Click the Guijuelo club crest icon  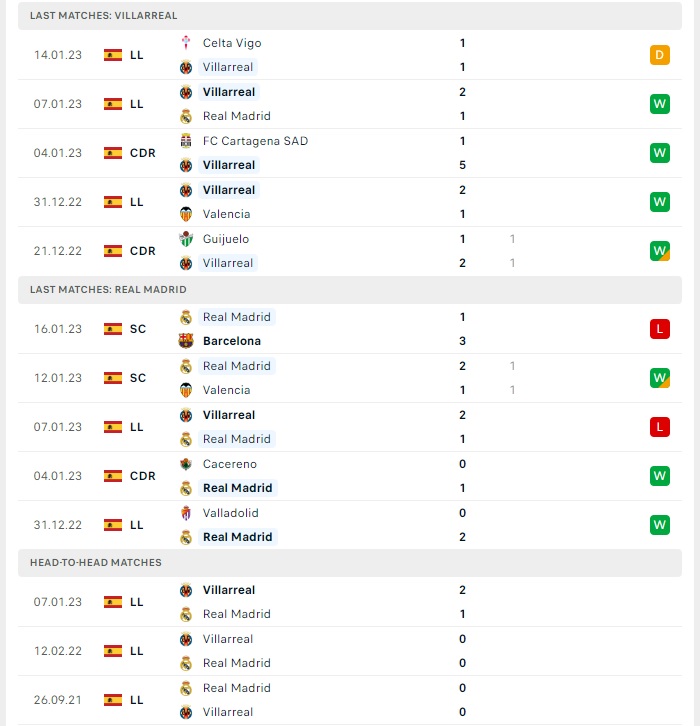pos(186,239)
